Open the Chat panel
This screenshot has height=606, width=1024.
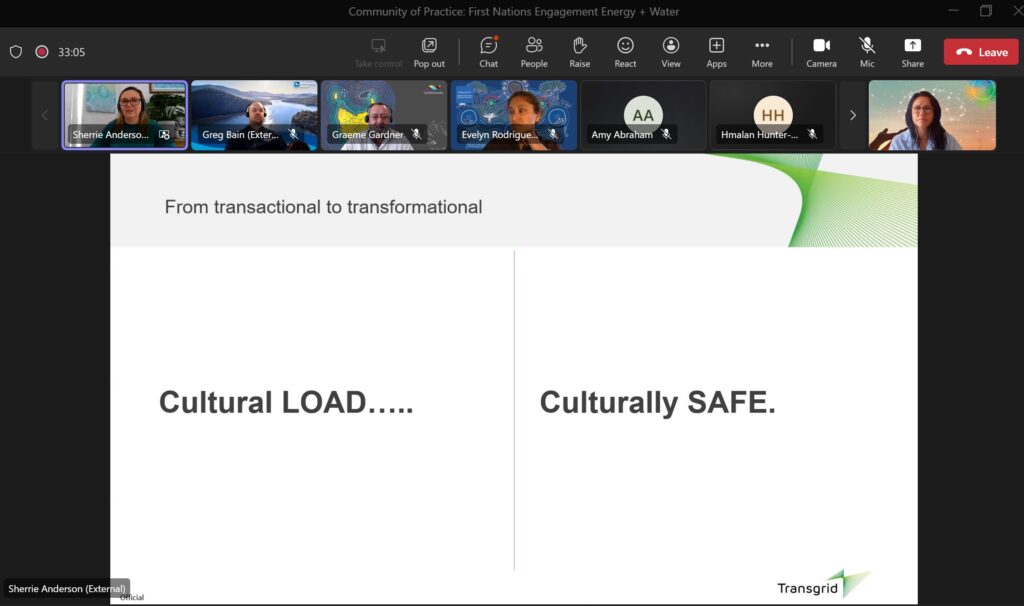coord(488,52)
